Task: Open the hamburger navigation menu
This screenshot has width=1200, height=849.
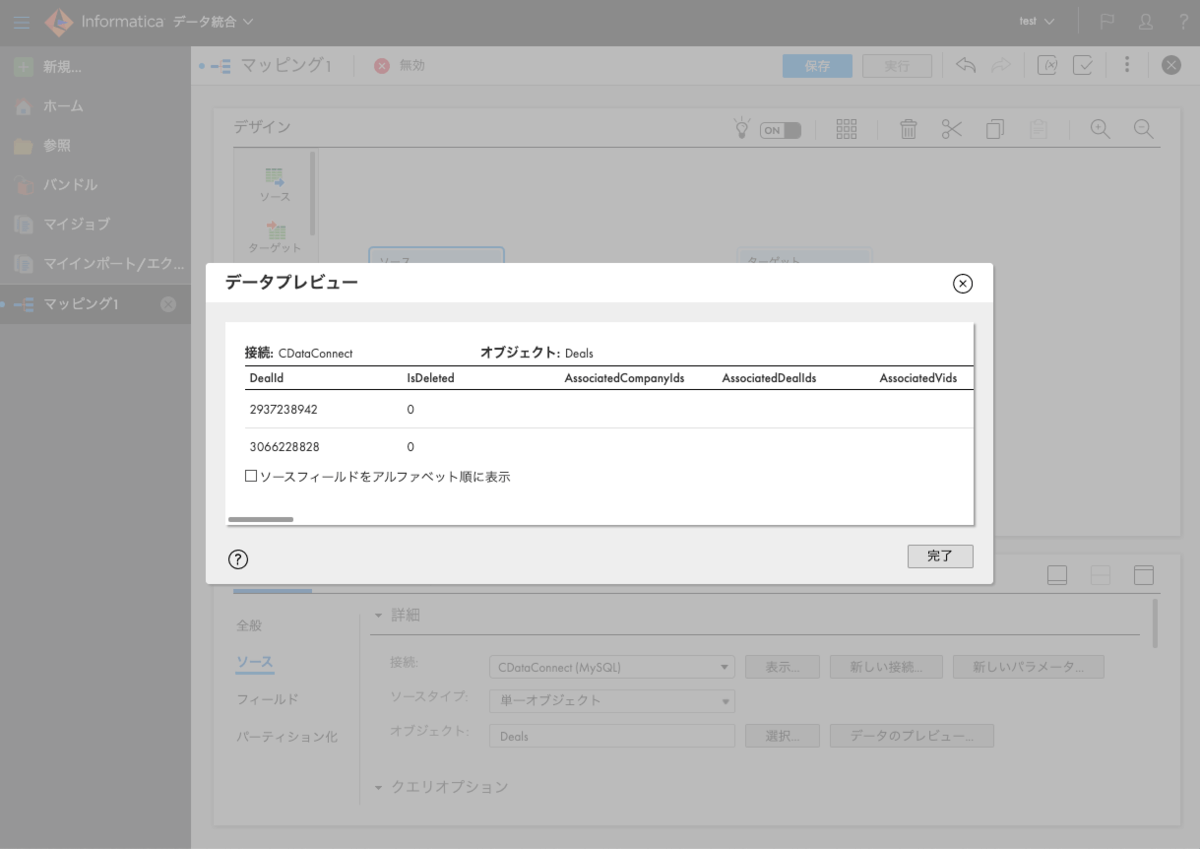Action: [x=22, y=22]
